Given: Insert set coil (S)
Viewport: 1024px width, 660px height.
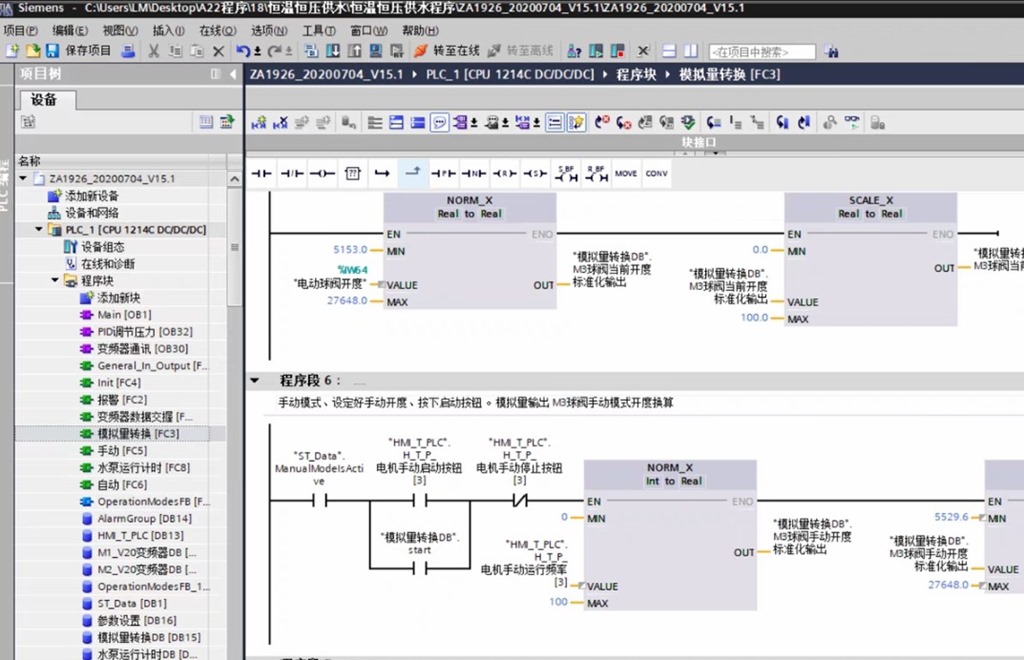Looking at the screenshot, I should click(534, 174).
